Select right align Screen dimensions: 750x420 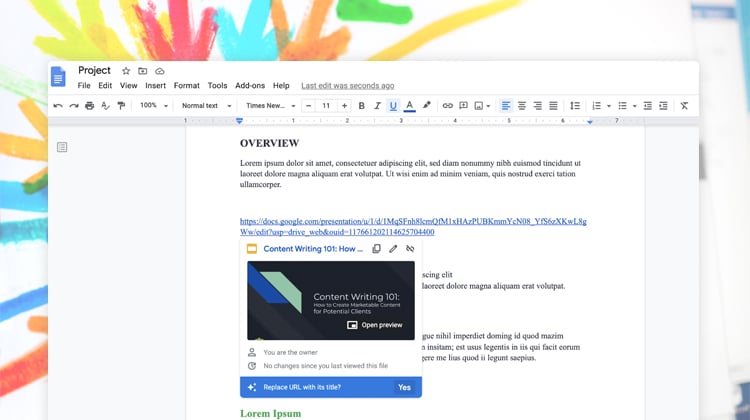[537, 106]
